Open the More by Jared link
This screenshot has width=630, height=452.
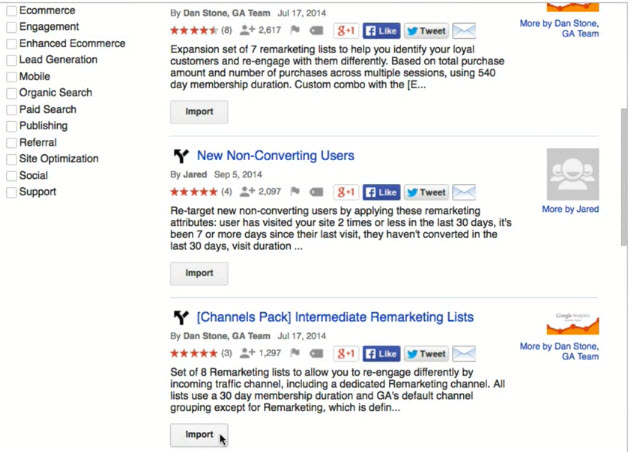pos(570,210)
